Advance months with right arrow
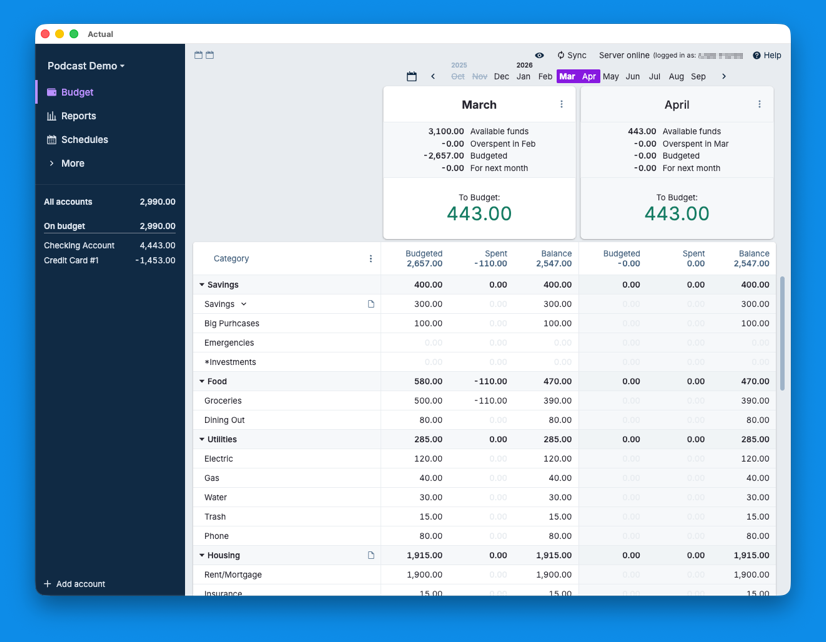The height and width of the screenshot is (642, 826). (724, 77)
